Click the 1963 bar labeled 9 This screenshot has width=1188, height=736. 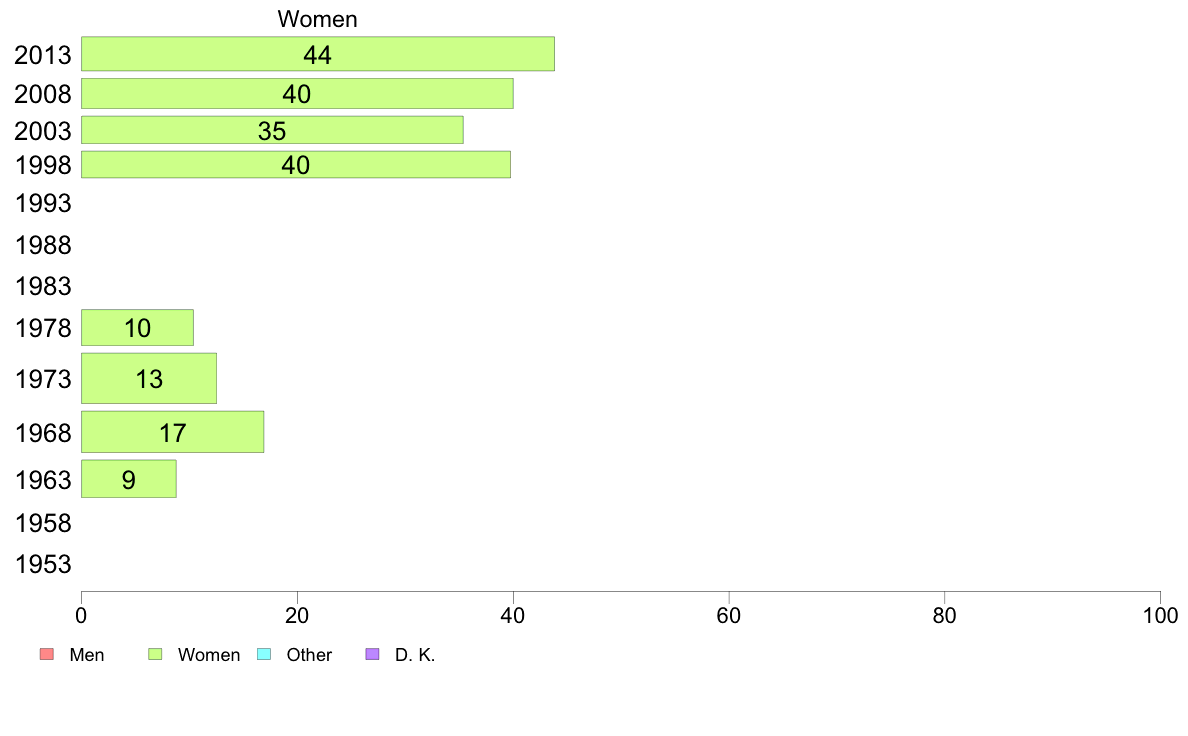coord(129,479)
